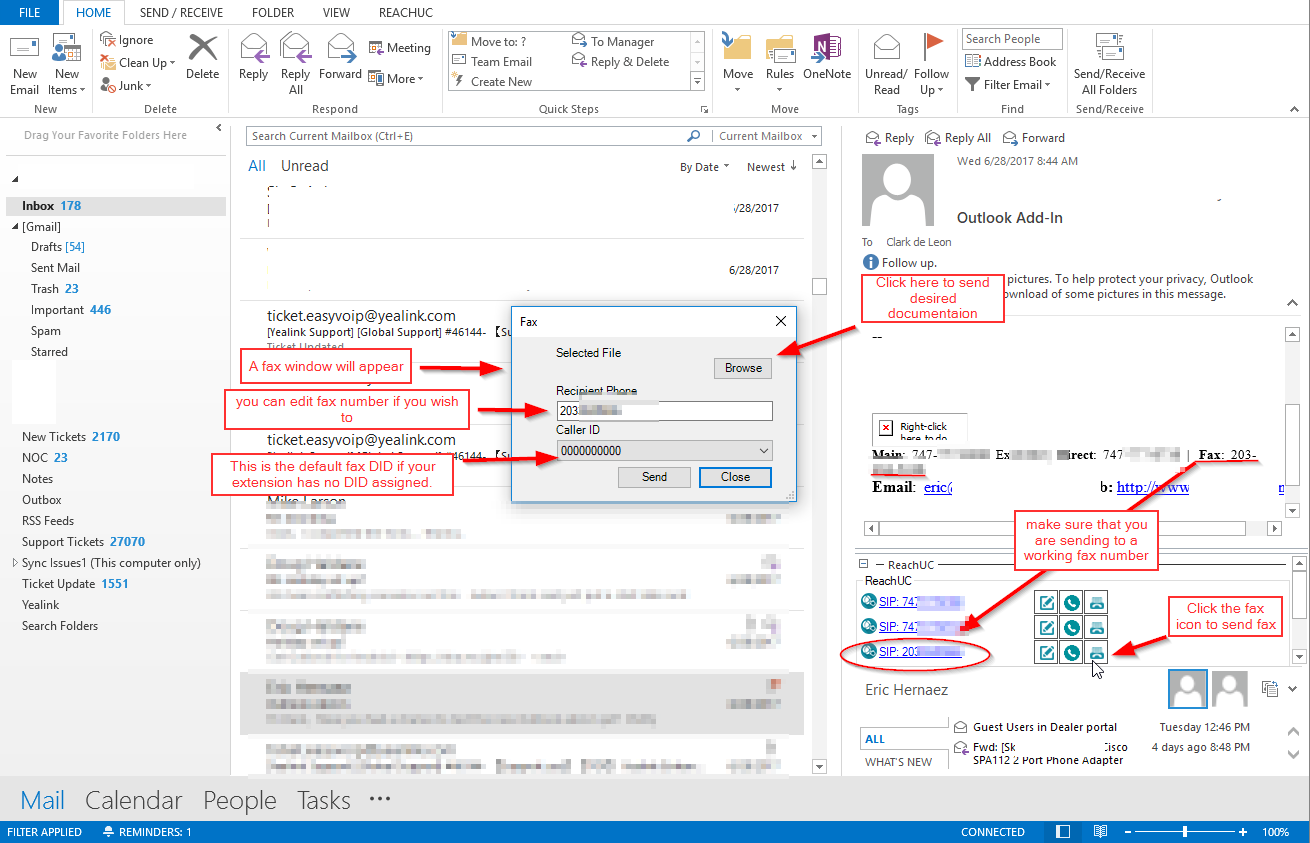Open WHAT'S NEW in people pane
1310x843 pixels.
pos(898,762)
